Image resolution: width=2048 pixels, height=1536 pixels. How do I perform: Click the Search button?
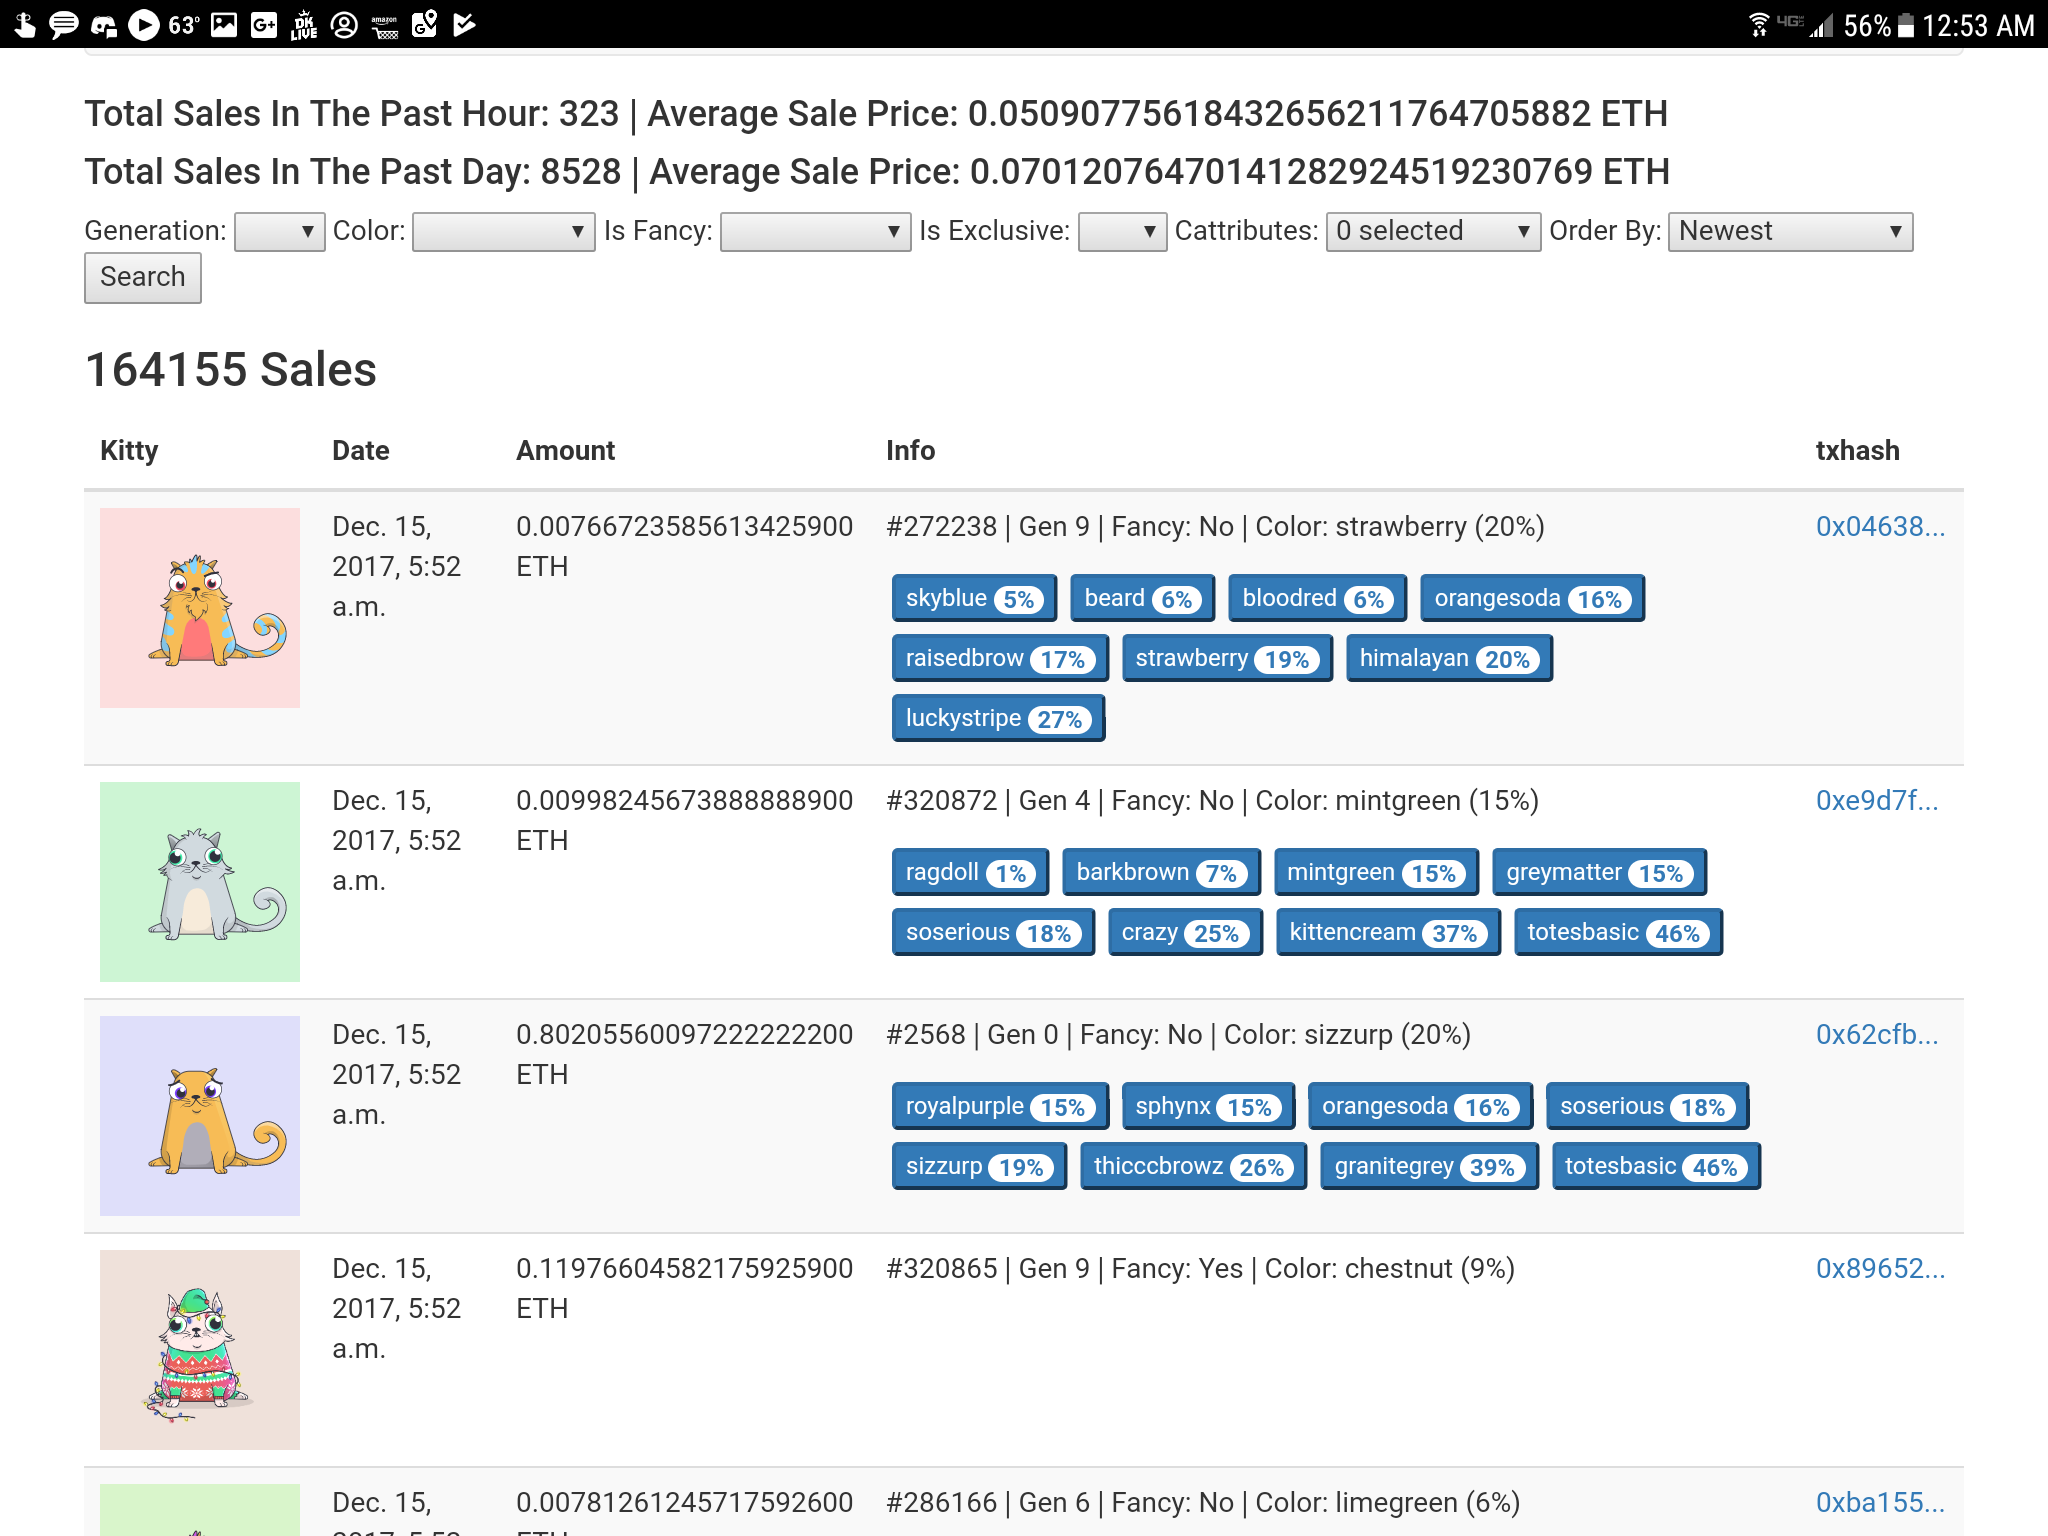(x=143, y=277)
